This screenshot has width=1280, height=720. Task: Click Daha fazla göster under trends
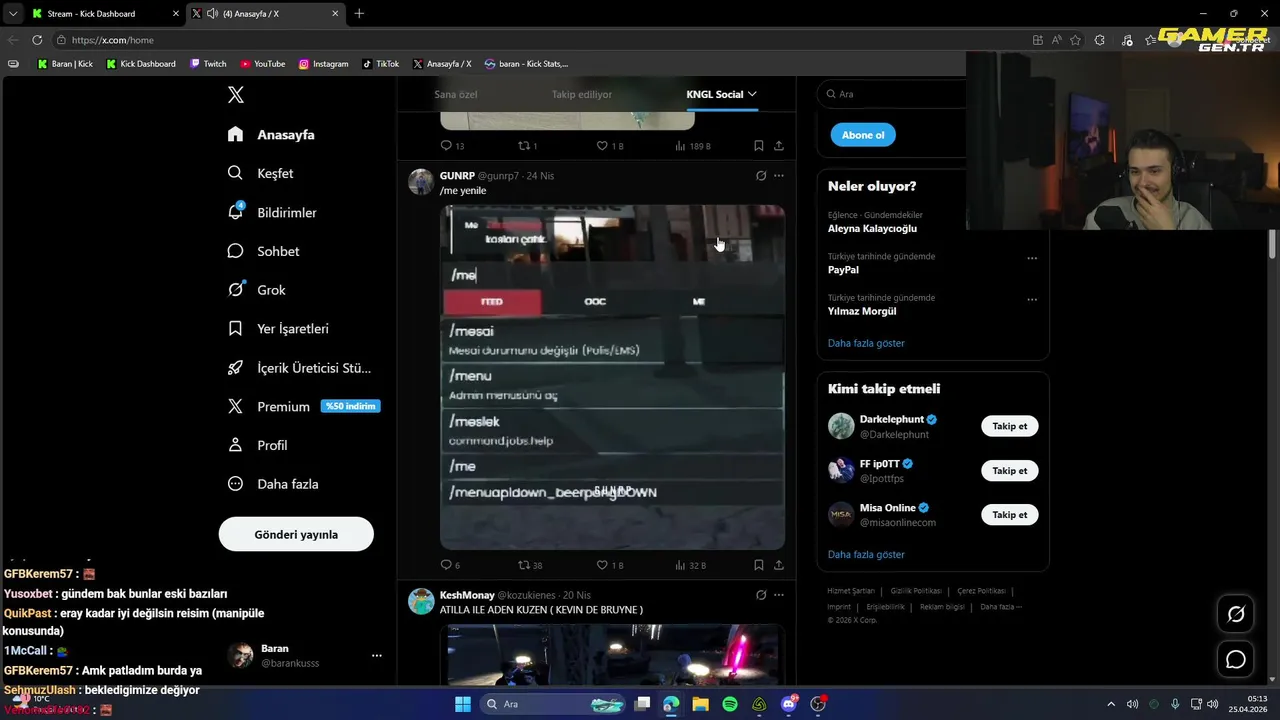866,343
